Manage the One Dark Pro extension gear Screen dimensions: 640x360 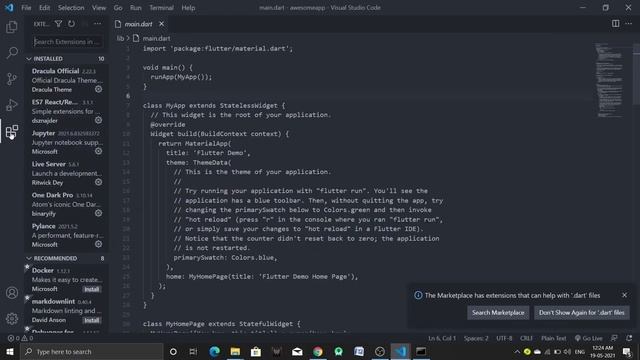coord(98,213)
